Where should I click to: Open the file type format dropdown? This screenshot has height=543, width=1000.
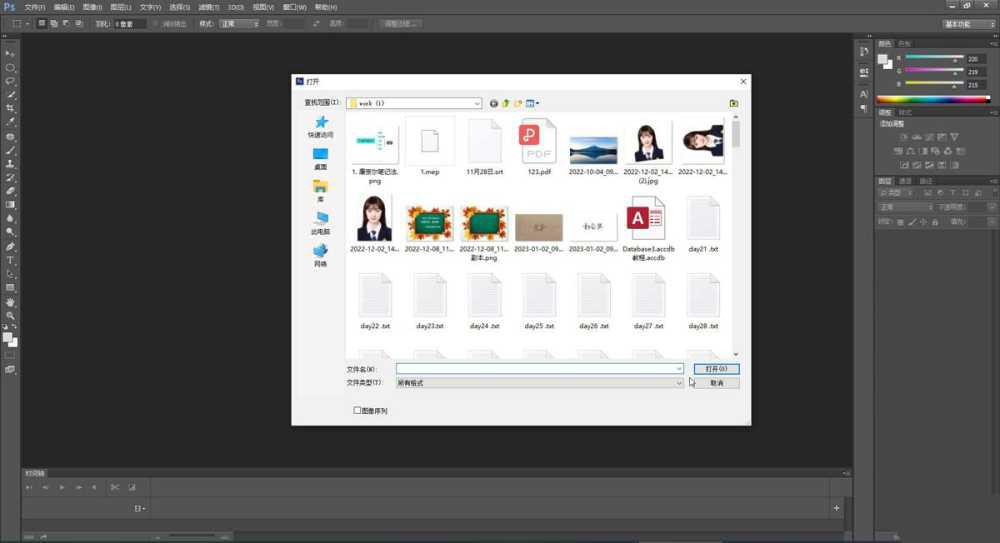click(679, 383)
